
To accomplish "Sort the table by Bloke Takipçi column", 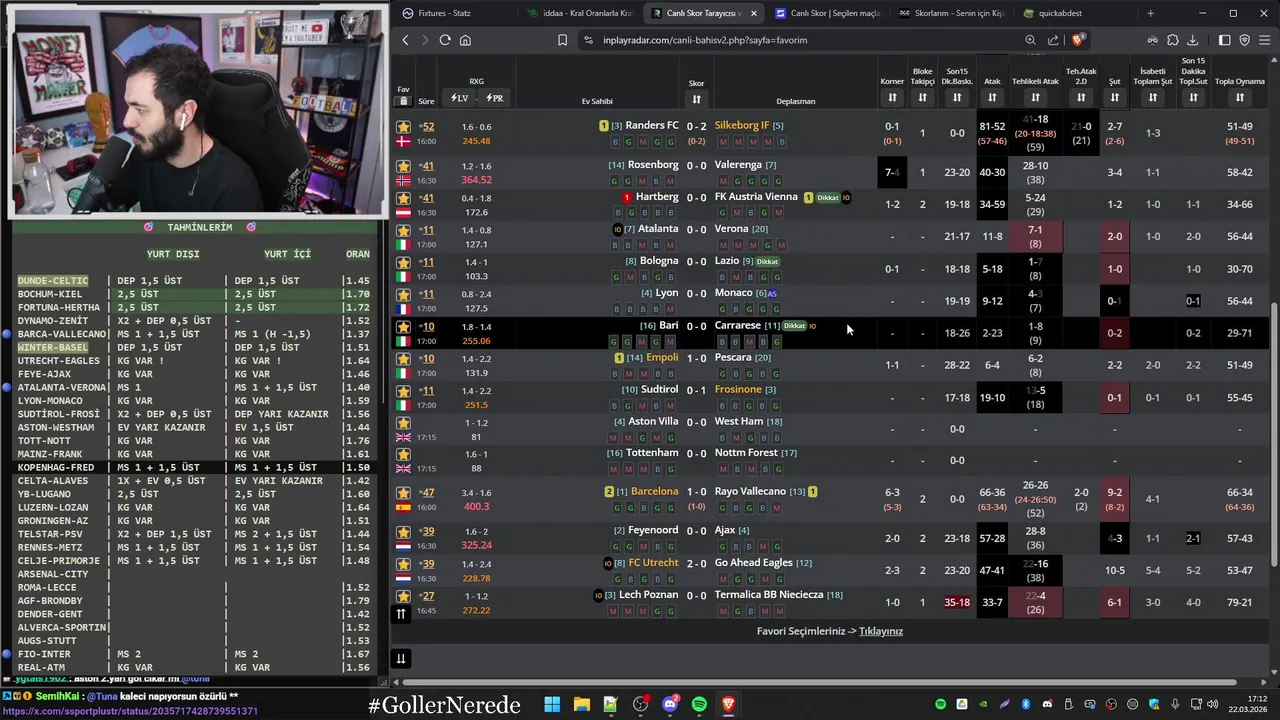I will 922,97.
